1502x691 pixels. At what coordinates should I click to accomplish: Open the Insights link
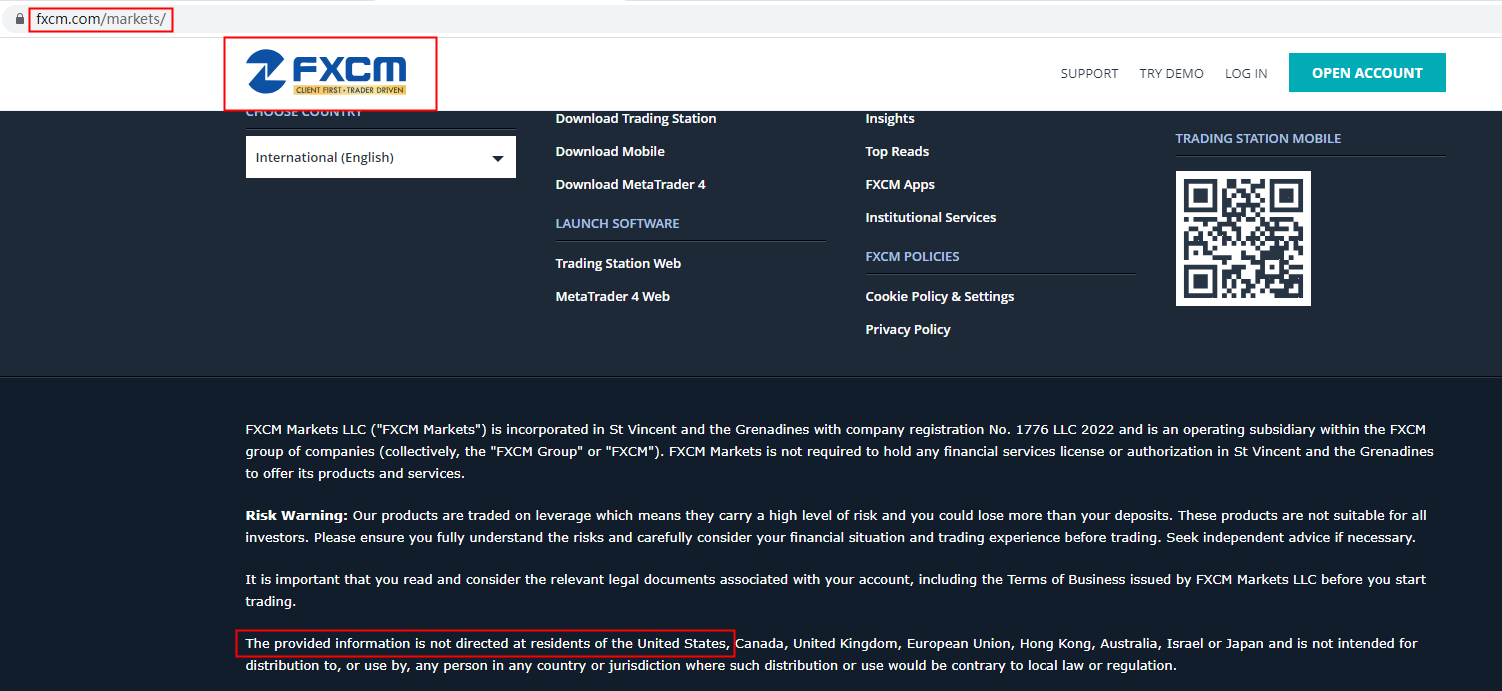(x=889, y=118)
